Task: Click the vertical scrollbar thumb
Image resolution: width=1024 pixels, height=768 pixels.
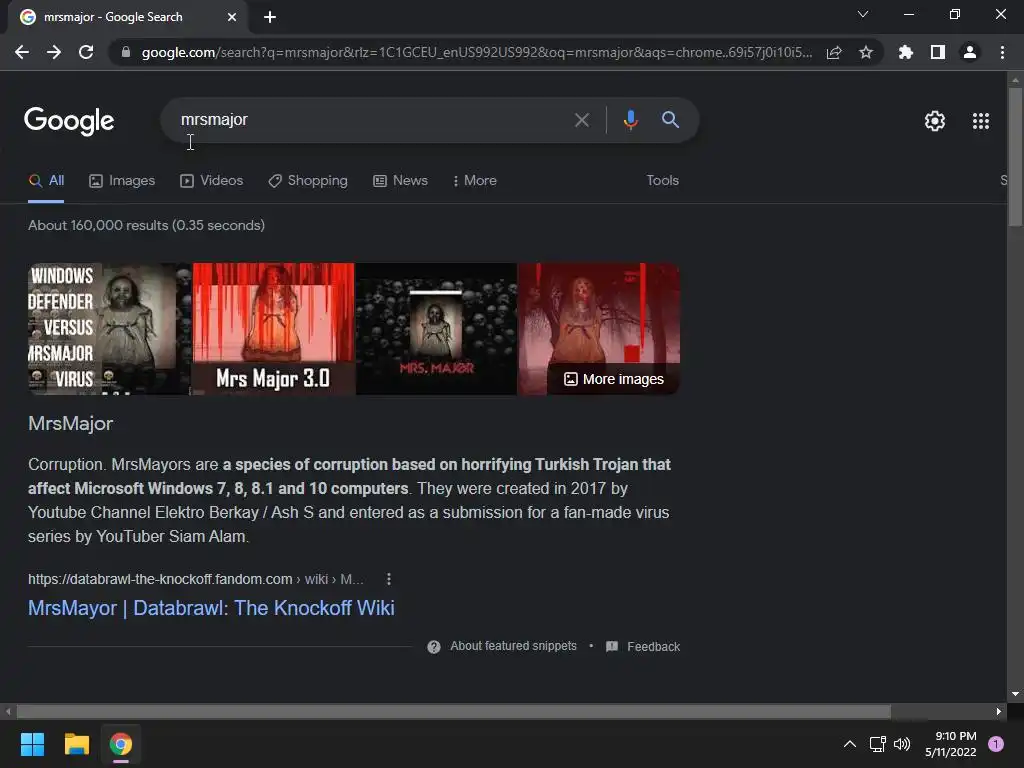Action: (1015, 157)
